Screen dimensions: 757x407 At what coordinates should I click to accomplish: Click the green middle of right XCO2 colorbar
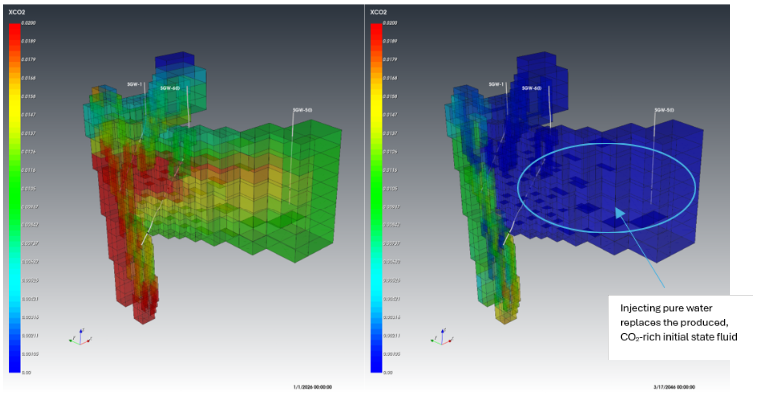[x=377, y=190]
